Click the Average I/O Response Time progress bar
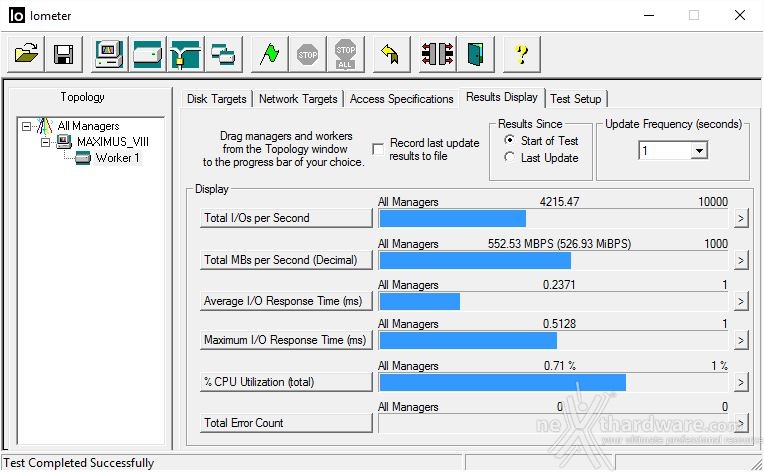The width and height of the screenshot is (764, 472). click(554, 302)
